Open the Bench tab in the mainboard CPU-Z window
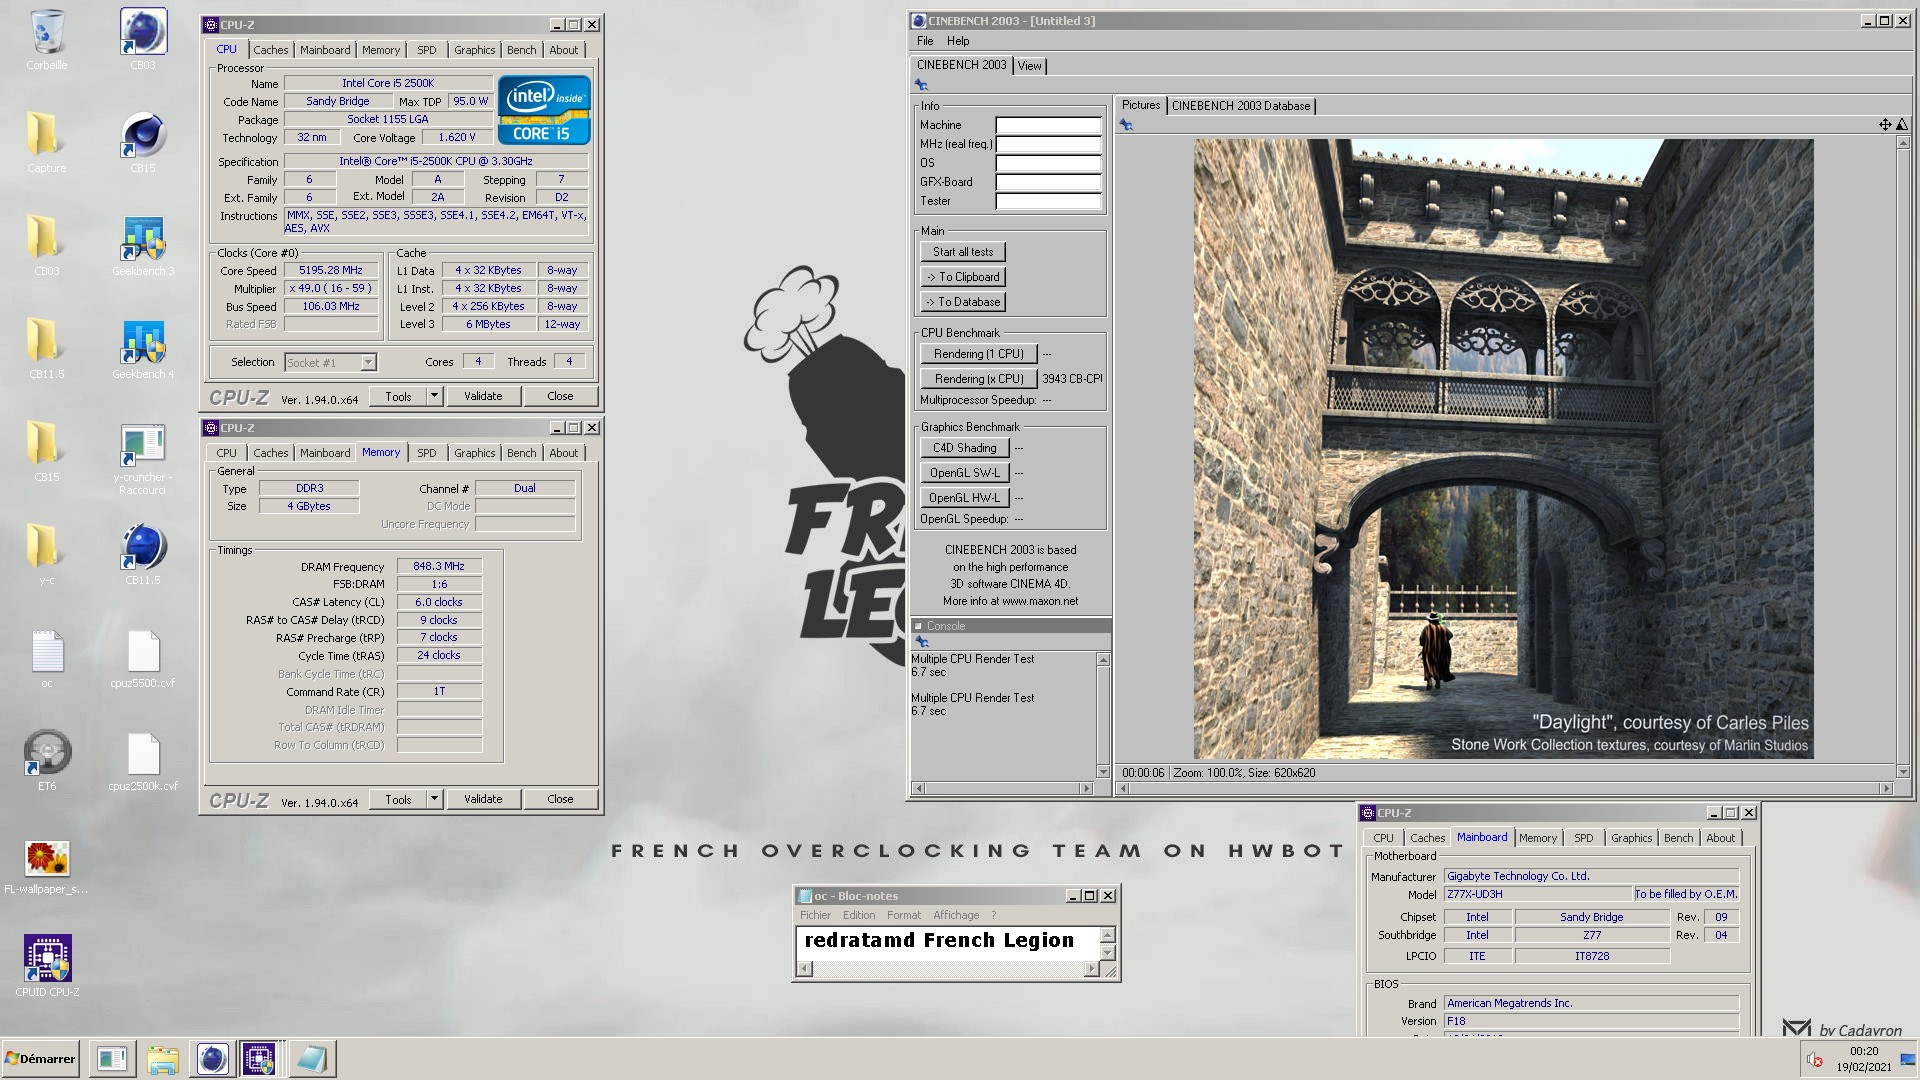1920x1080 pixels. pos(1678,838)
